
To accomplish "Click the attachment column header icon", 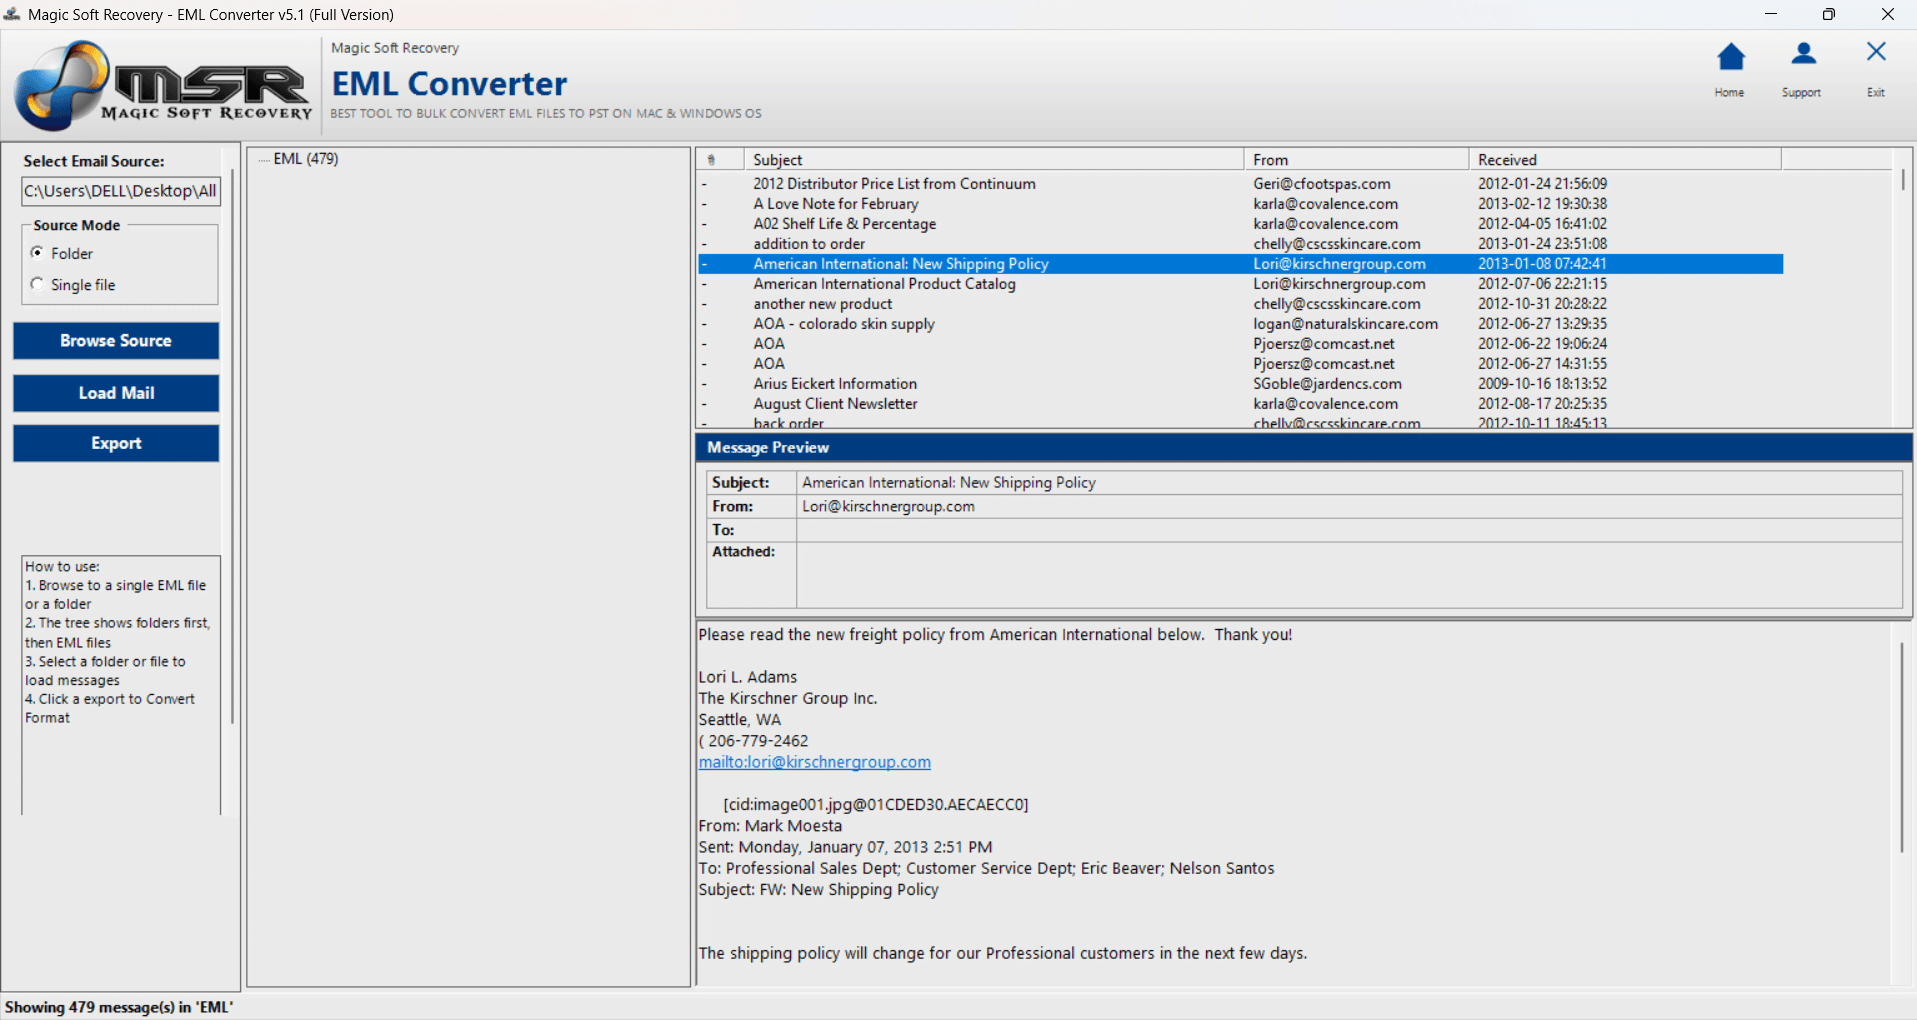I will tap(711, 160).
